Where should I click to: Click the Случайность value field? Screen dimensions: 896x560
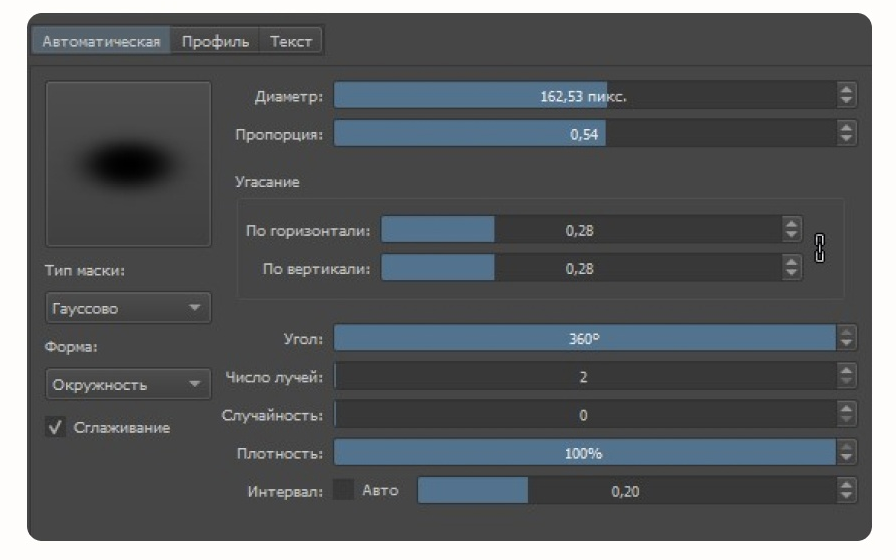tap(585, 415)
